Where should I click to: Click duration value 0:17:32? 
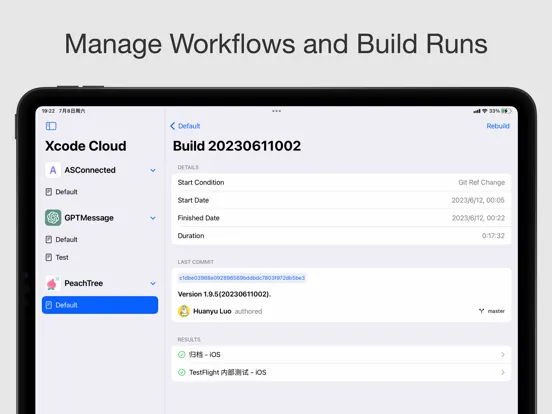click(493, 236)
